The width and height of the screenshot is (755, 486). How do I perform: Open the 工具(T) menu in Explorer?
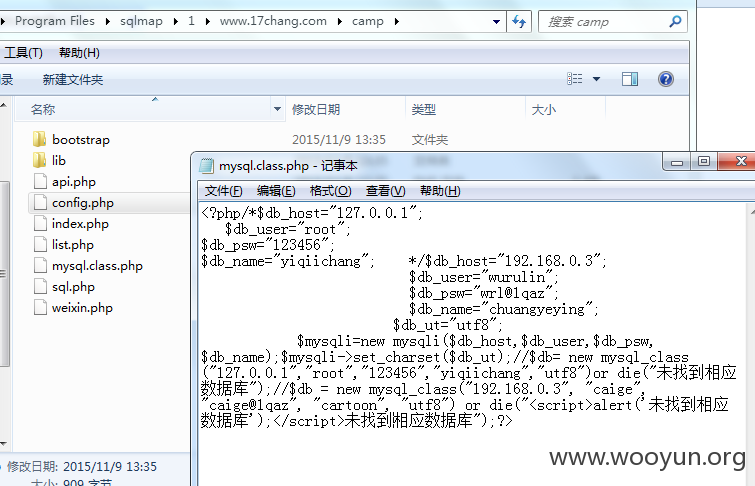[23, 53]
